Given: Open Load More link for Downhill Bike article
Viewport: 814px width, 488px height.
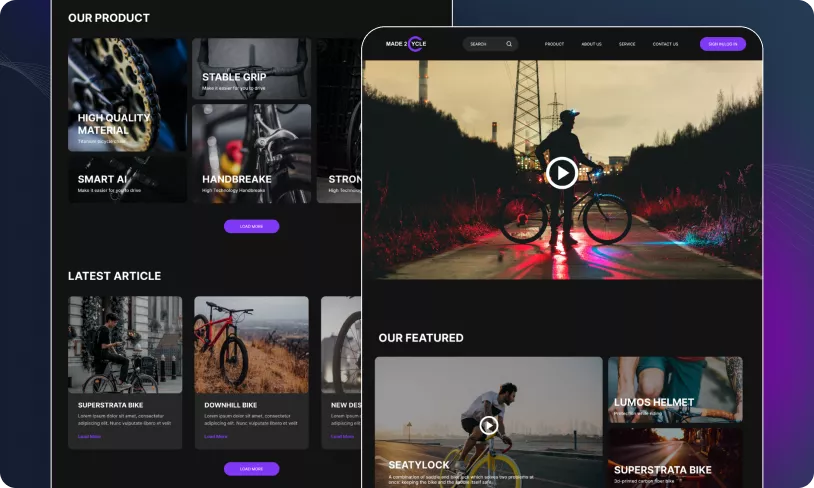Looking at the screenshot, I should (x=215, y=436).
